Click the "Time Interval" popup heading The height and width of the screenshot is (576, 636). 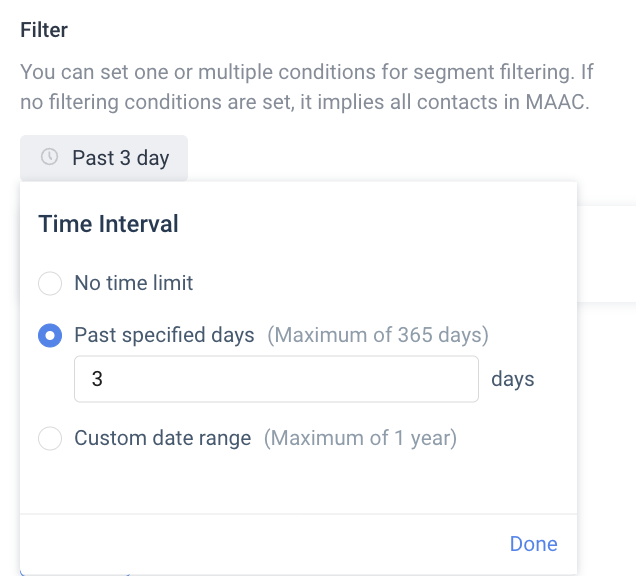(x=108, y=224)
